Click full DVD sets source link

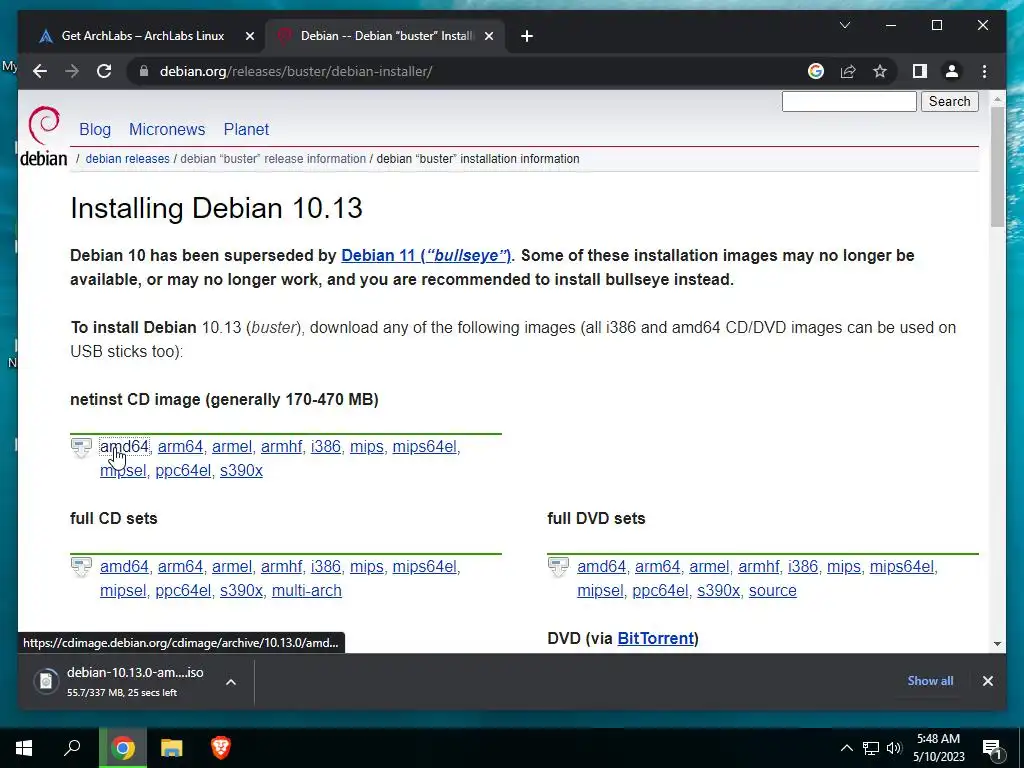pos(773,590)
